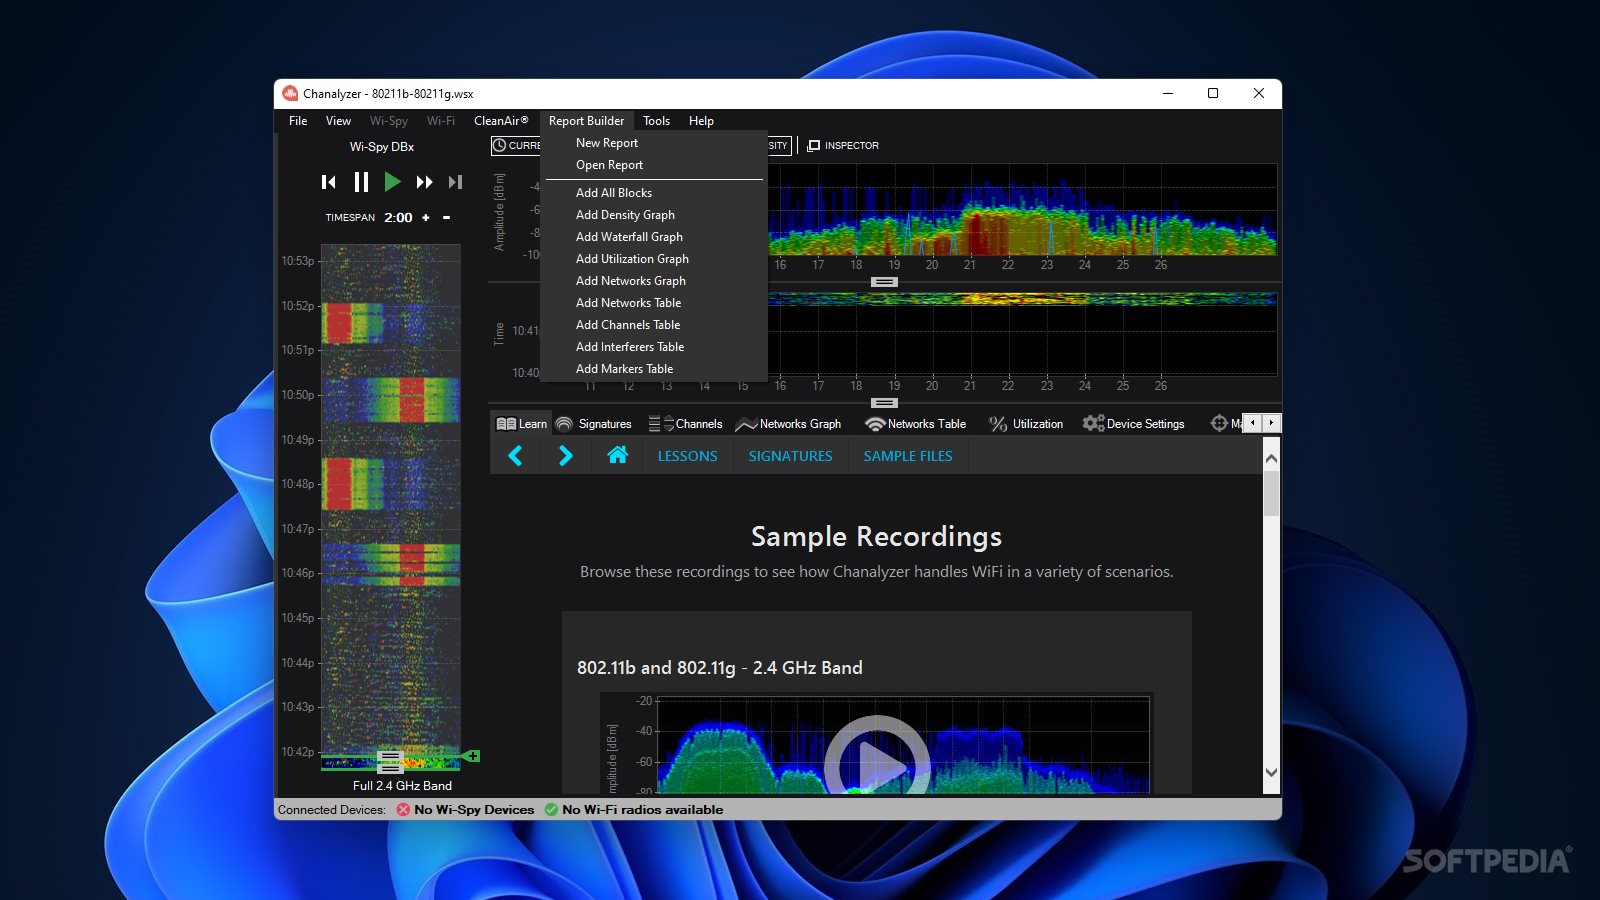The width and height of the screenshot is (1600, 900).
Task: Click the 'Wi-Spy DBx' device label
Action: tap(382, 147)
